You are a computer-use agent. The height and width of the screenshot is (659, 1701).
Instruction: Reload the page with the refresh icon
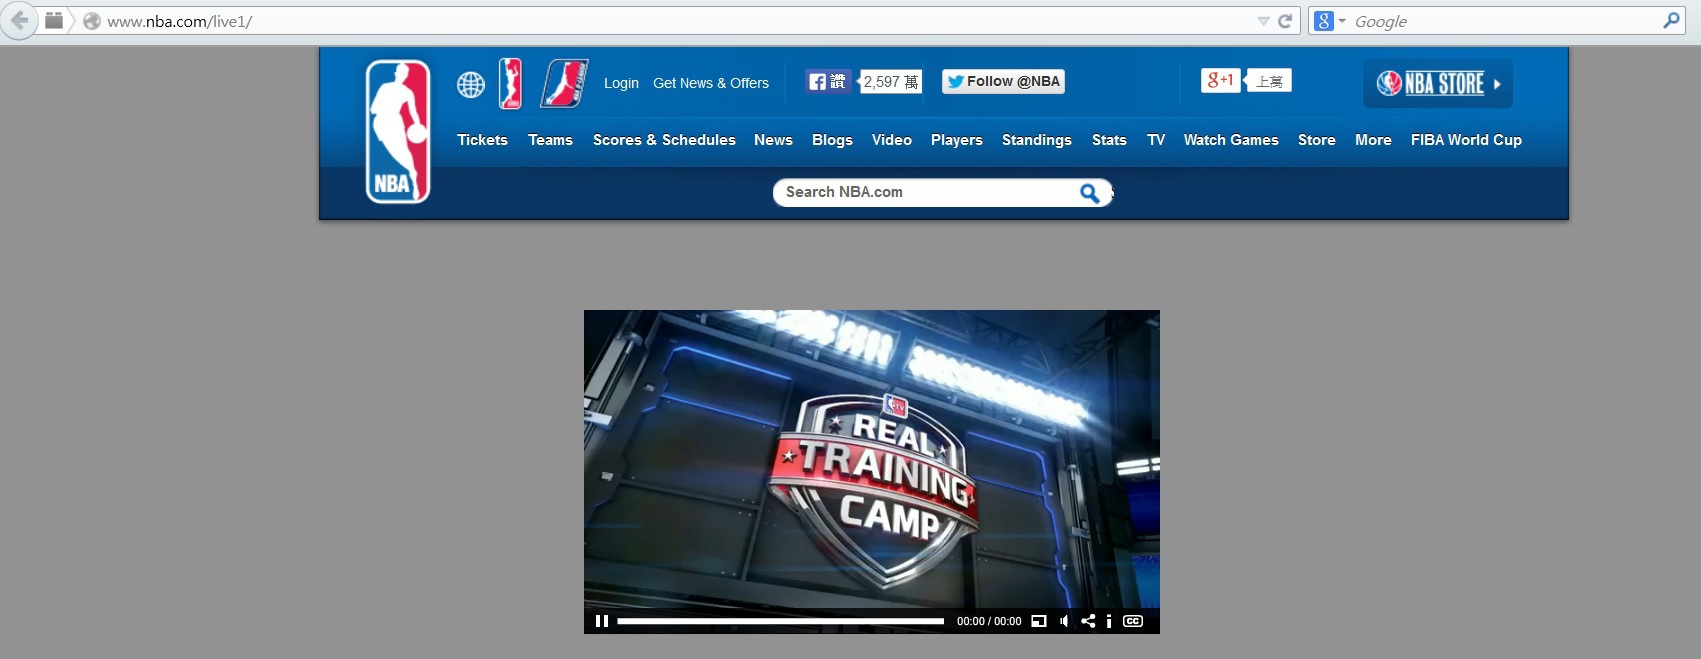[1285, 21]
